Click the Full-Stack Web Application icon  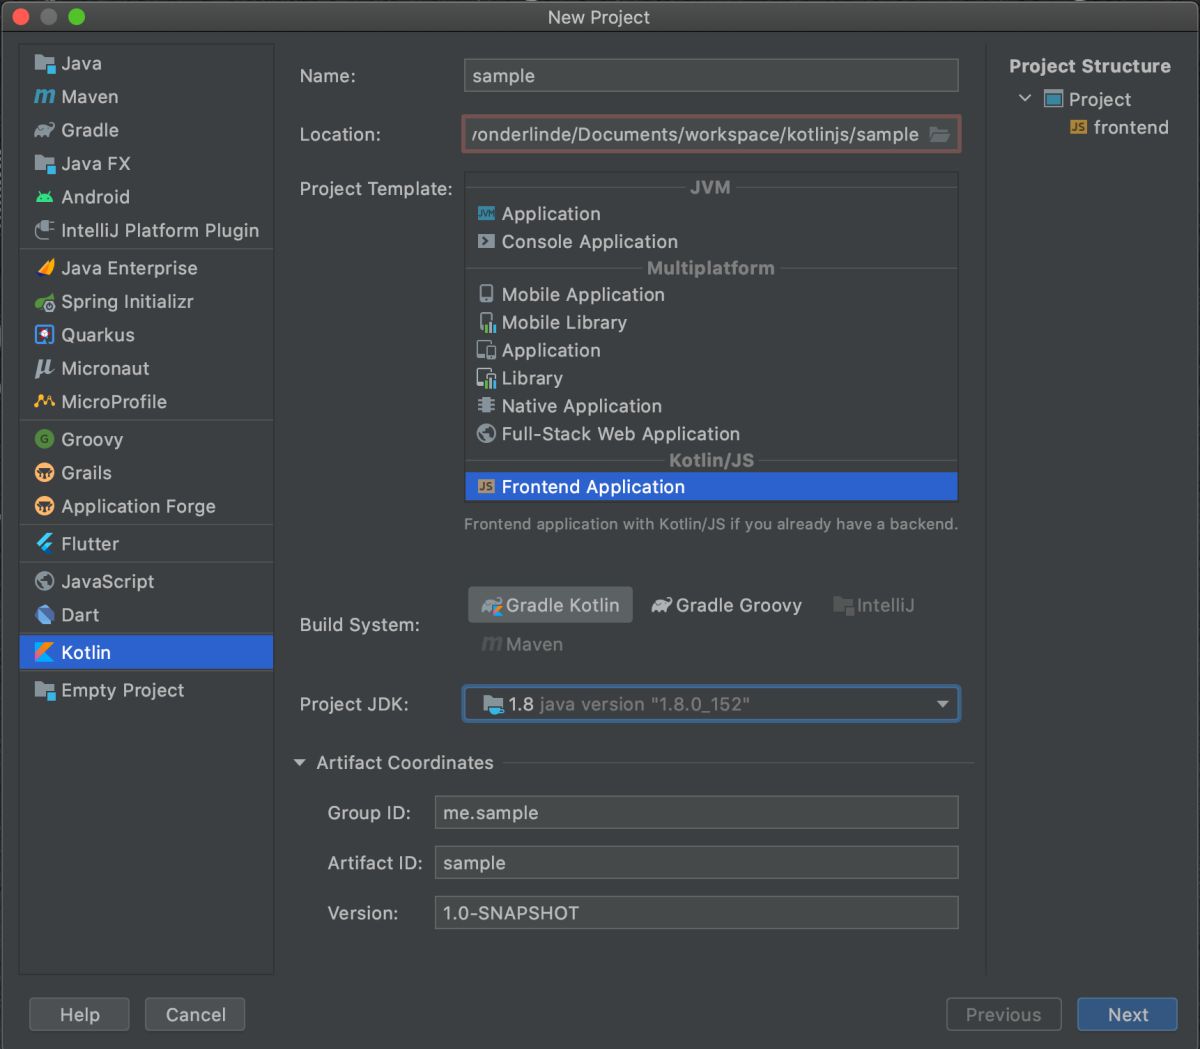[x=486, y=433]
